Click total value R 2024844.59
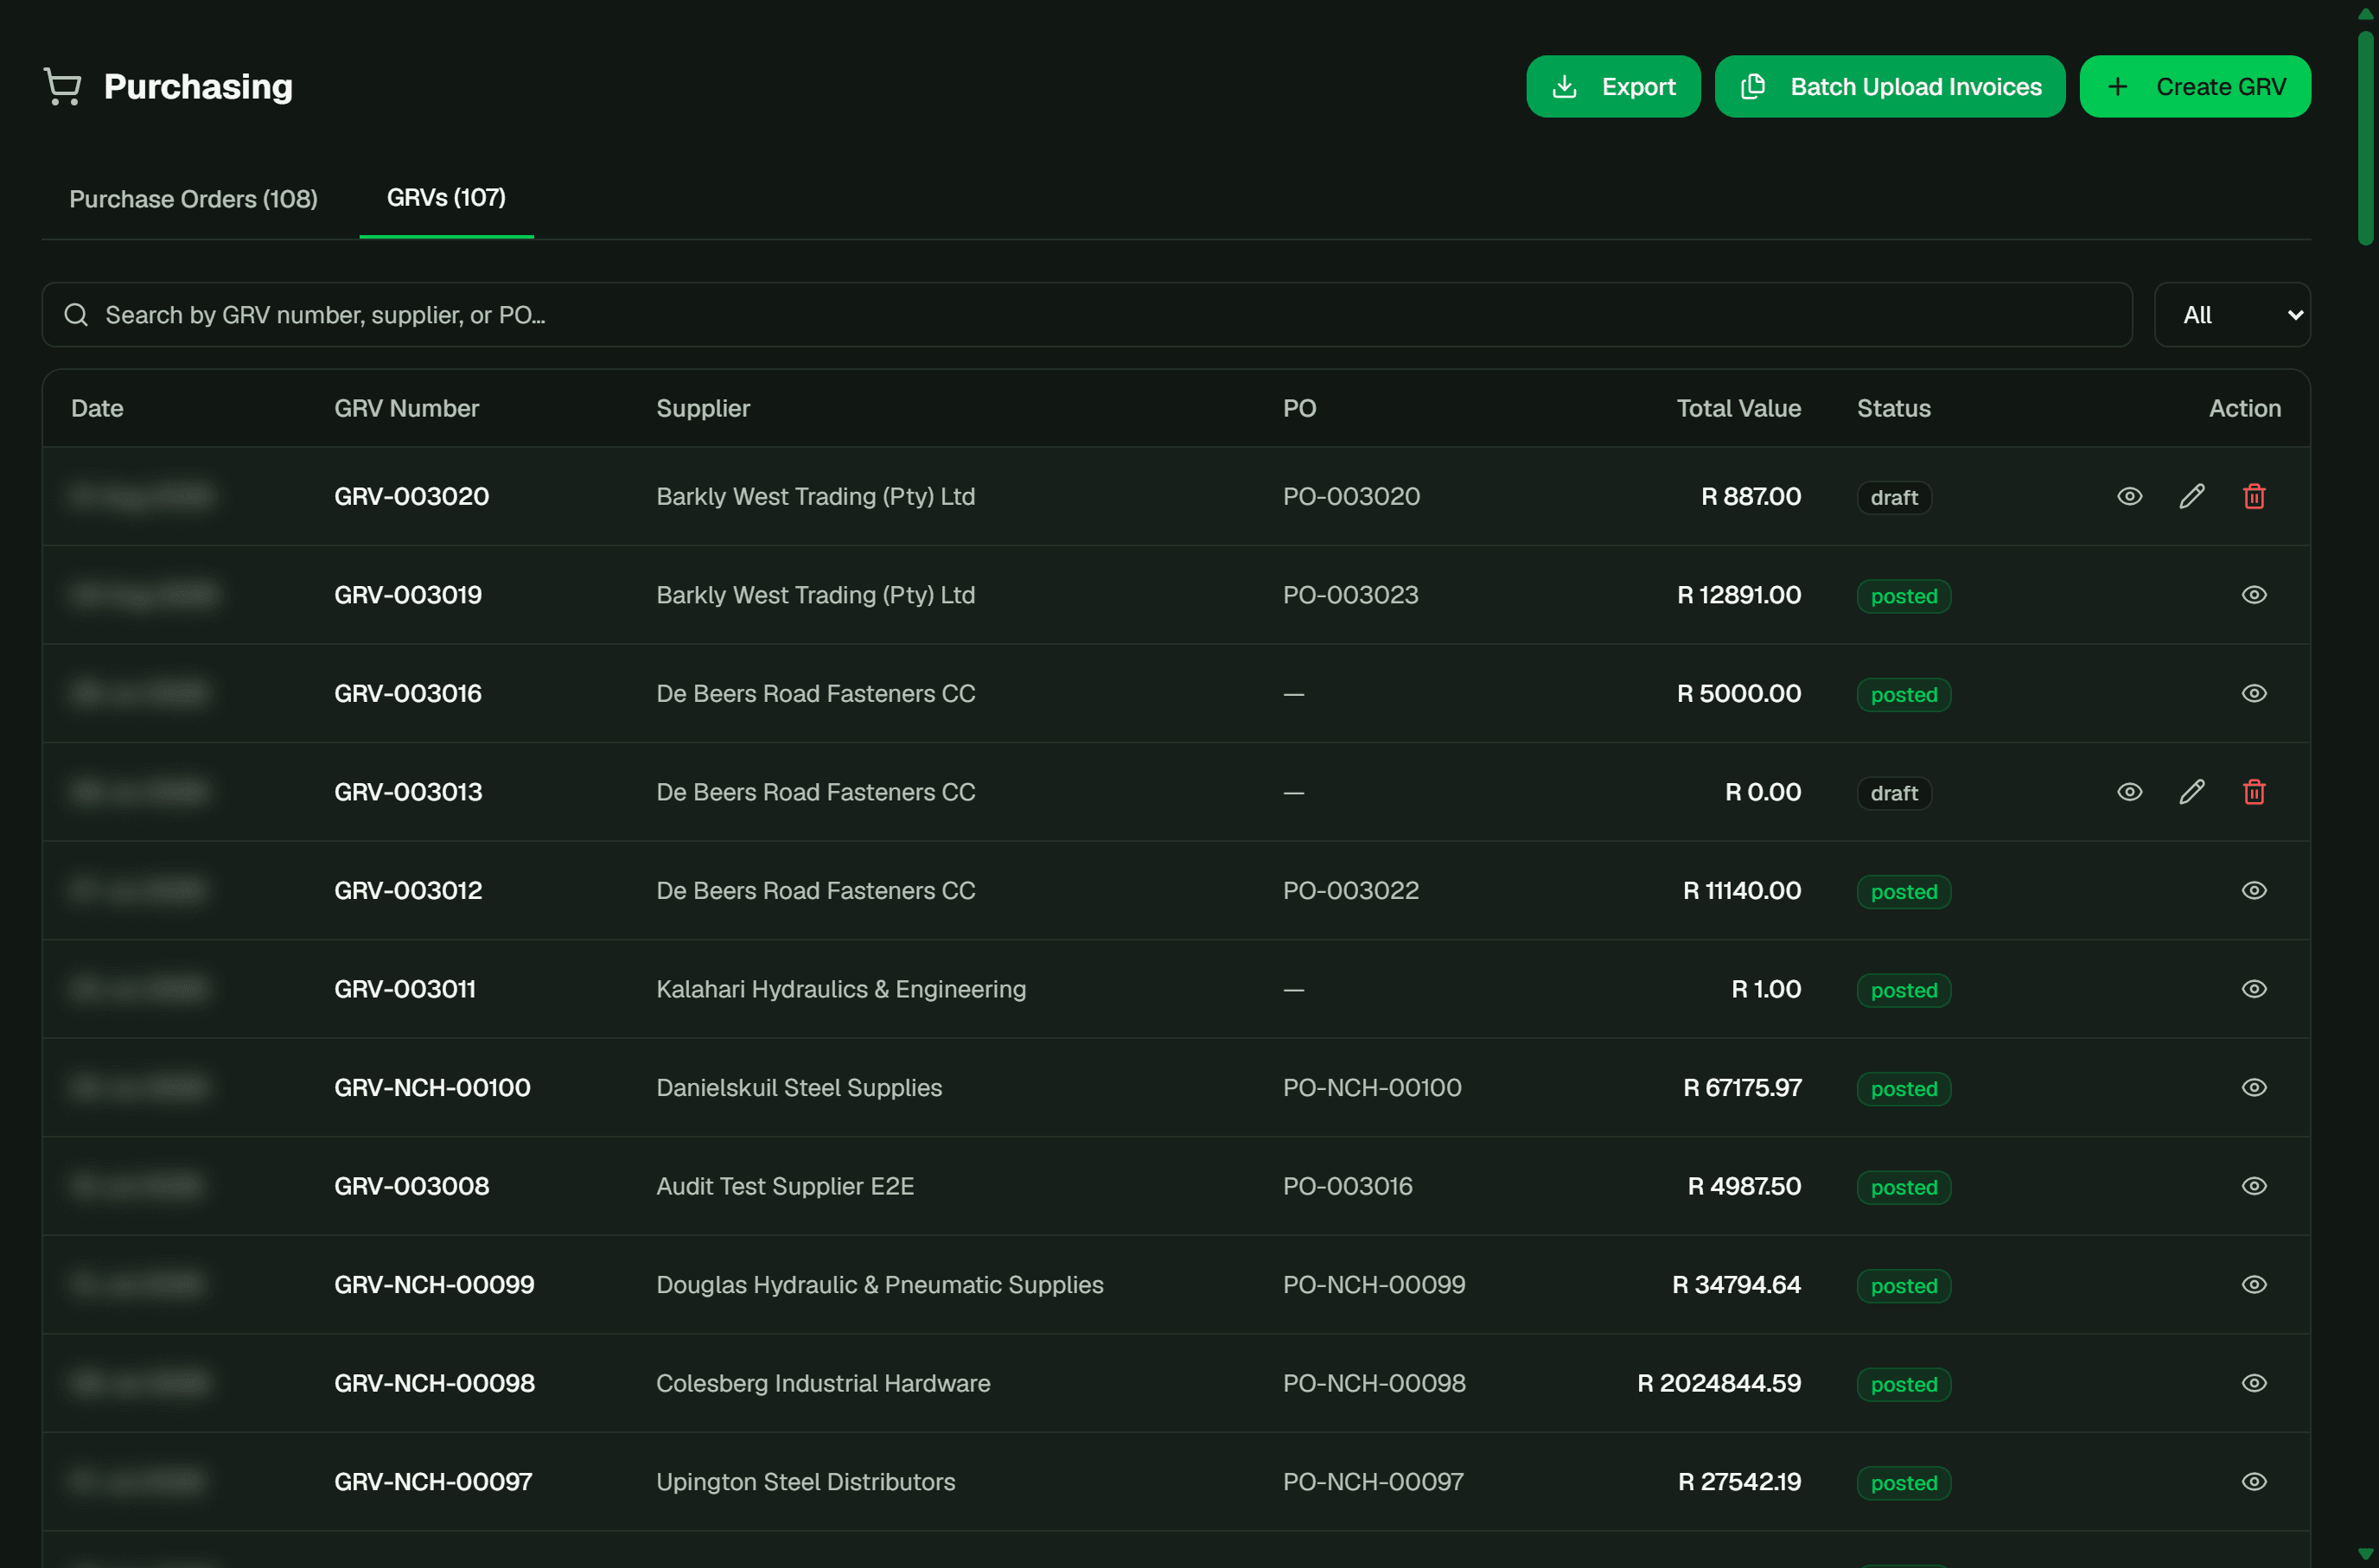This screenshot has height=1568, width=2379. [x=1718, y=1383]
